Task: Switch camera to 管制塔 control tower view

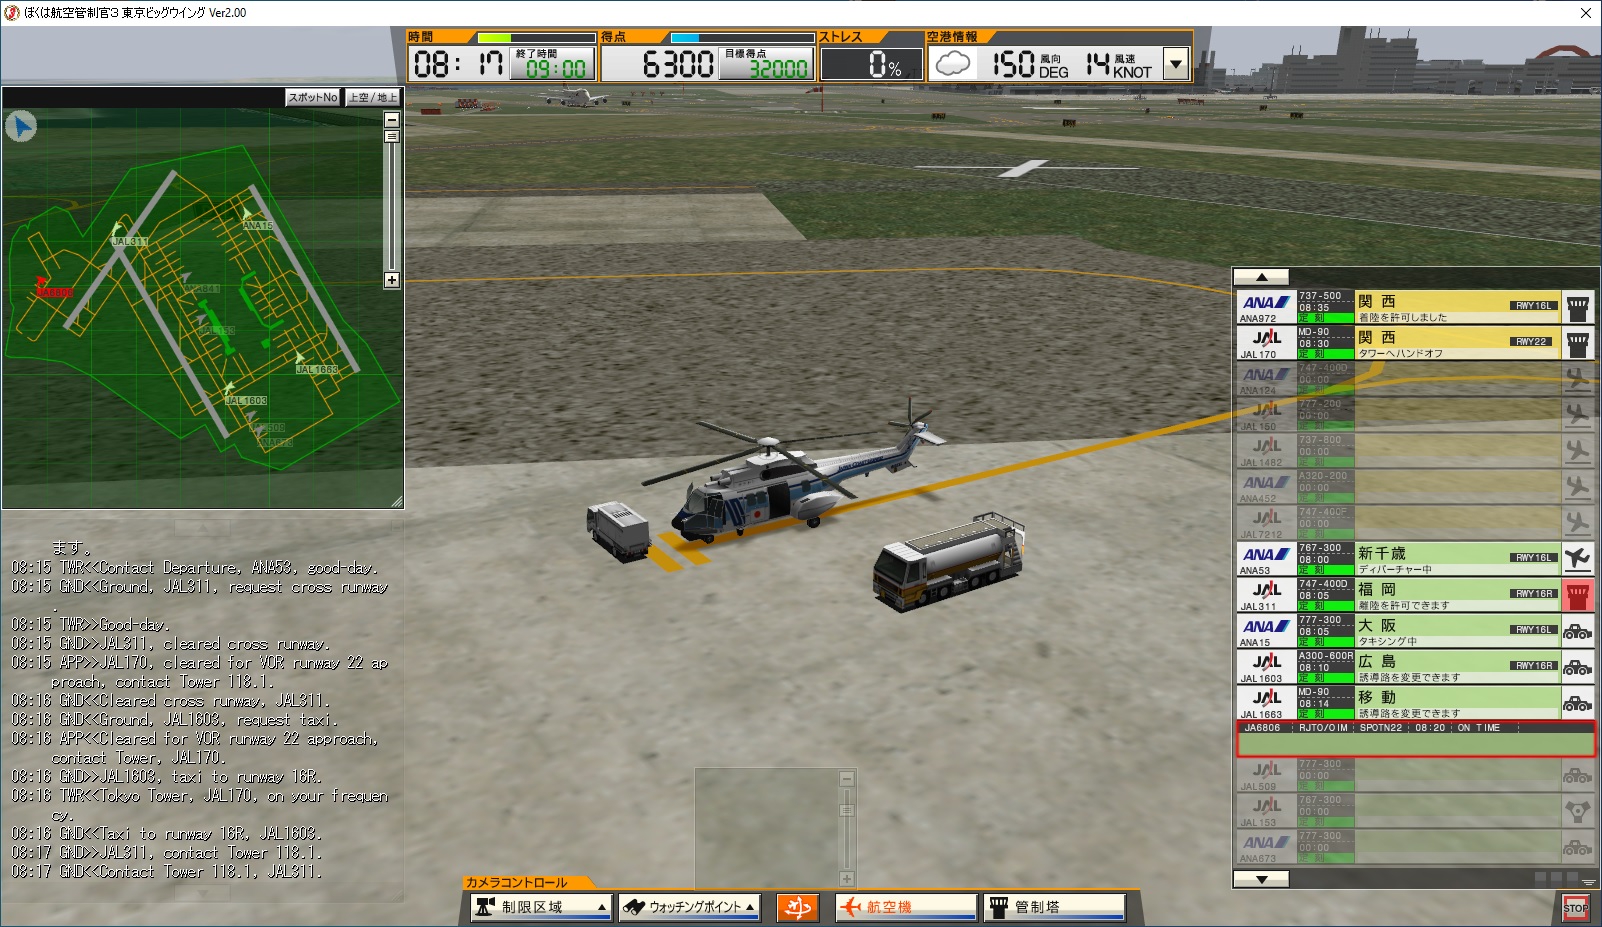Action: coord(1054,907)
